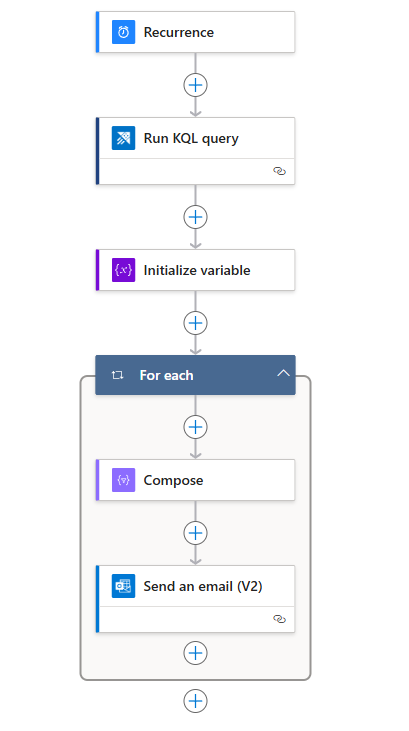Add action after Send an email inside loop
409x731 pixels.
coord(195,653)
